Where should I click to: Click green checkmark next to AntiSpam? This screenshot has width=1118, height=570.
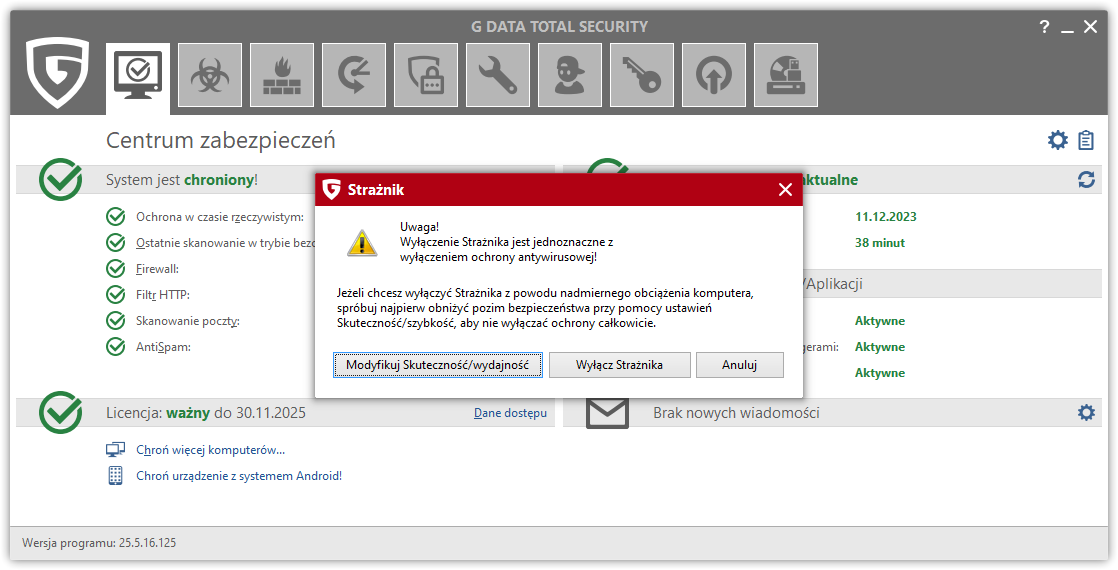click(116, 347)
